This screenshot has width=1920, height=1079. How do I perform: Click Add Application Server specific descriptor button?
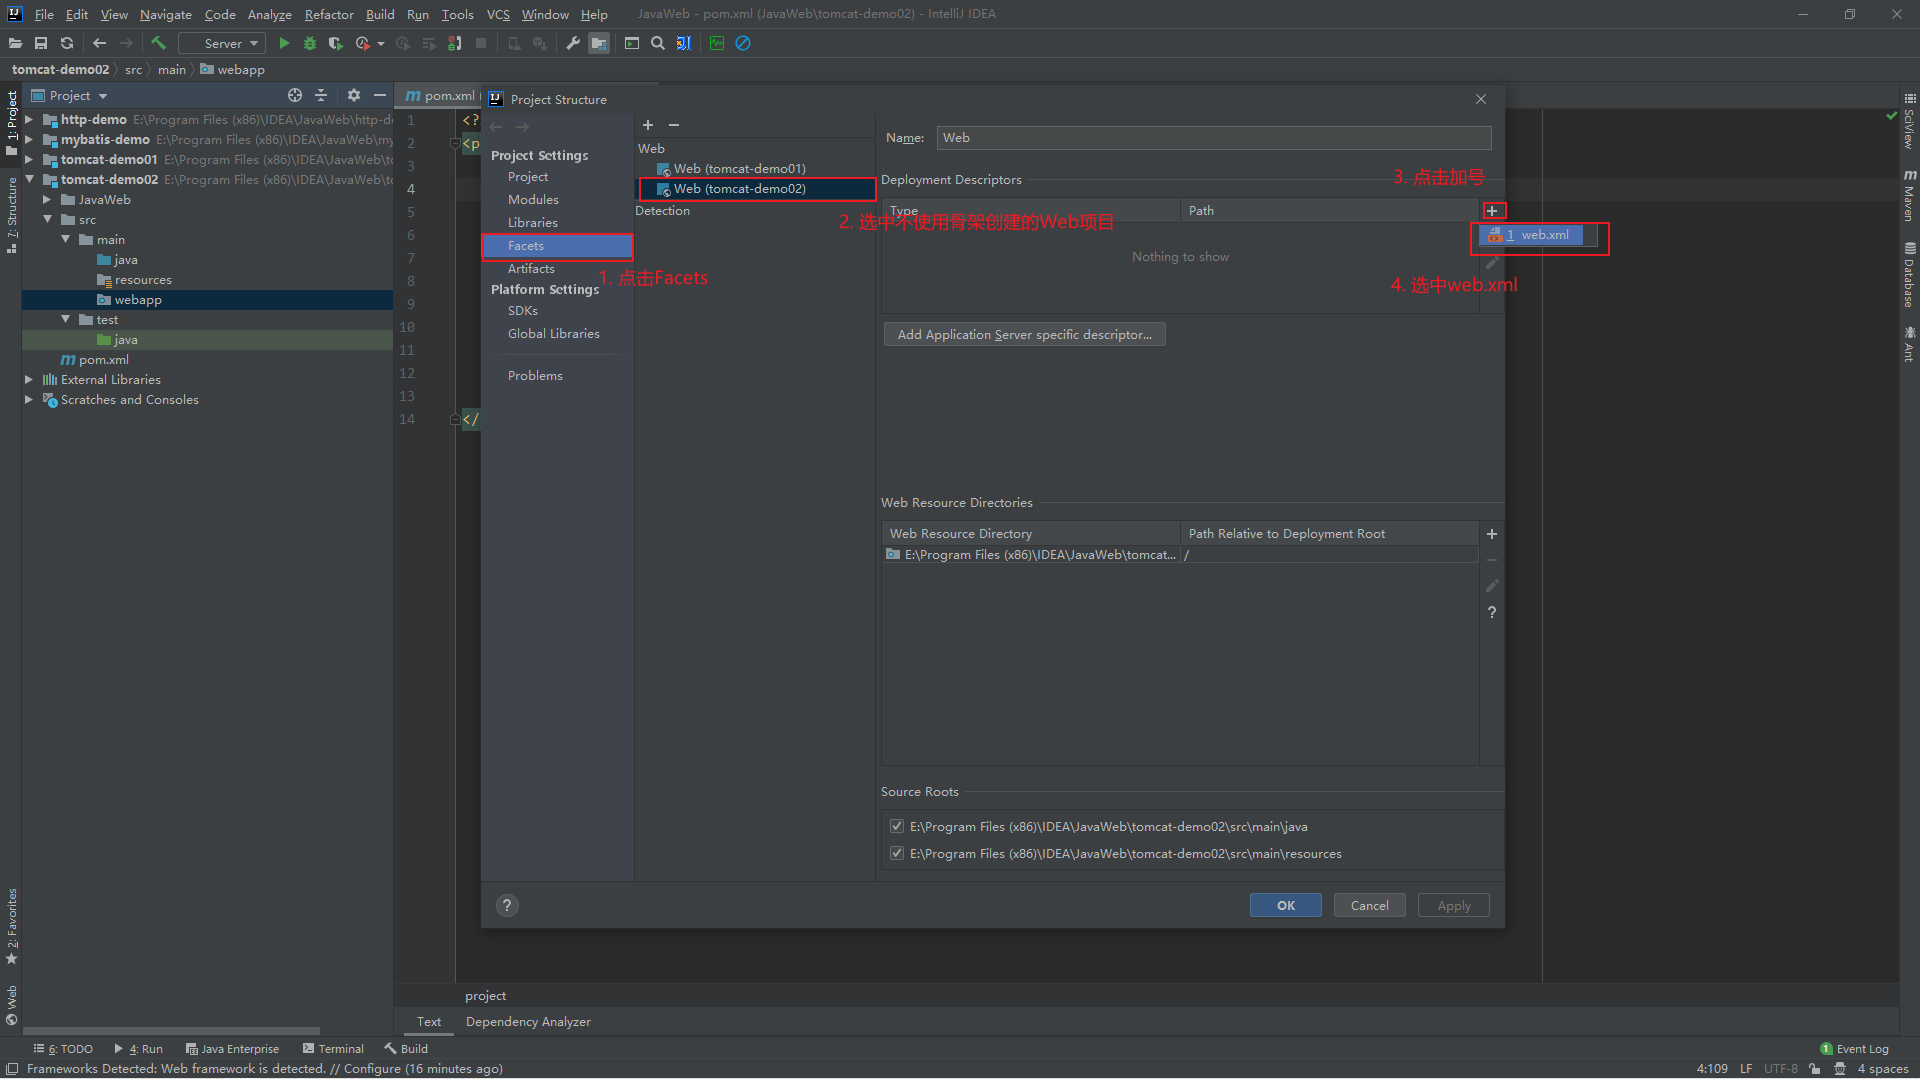[1025, 335]
